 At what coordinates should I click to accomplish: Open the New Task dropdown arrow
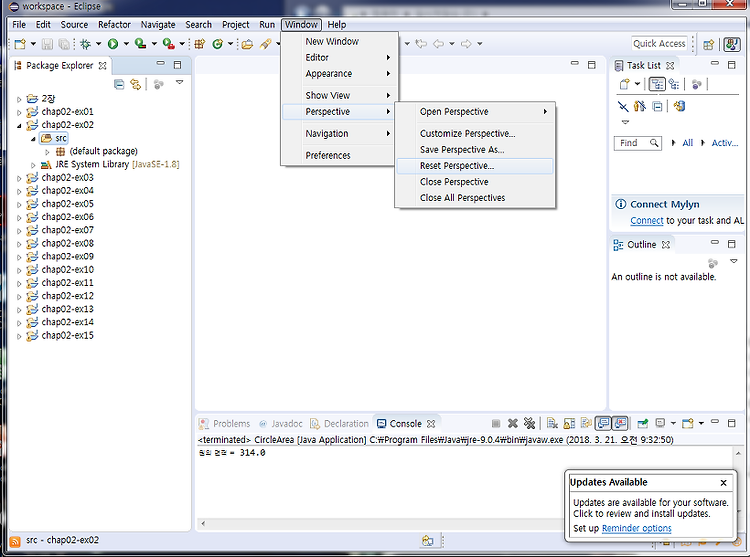coord(637,84)
